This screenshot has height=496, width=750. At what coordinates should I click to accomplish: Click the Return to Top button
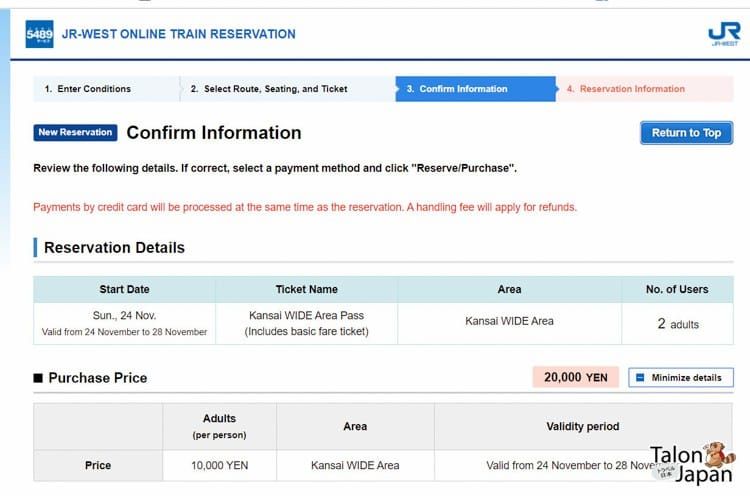(686, 133)
